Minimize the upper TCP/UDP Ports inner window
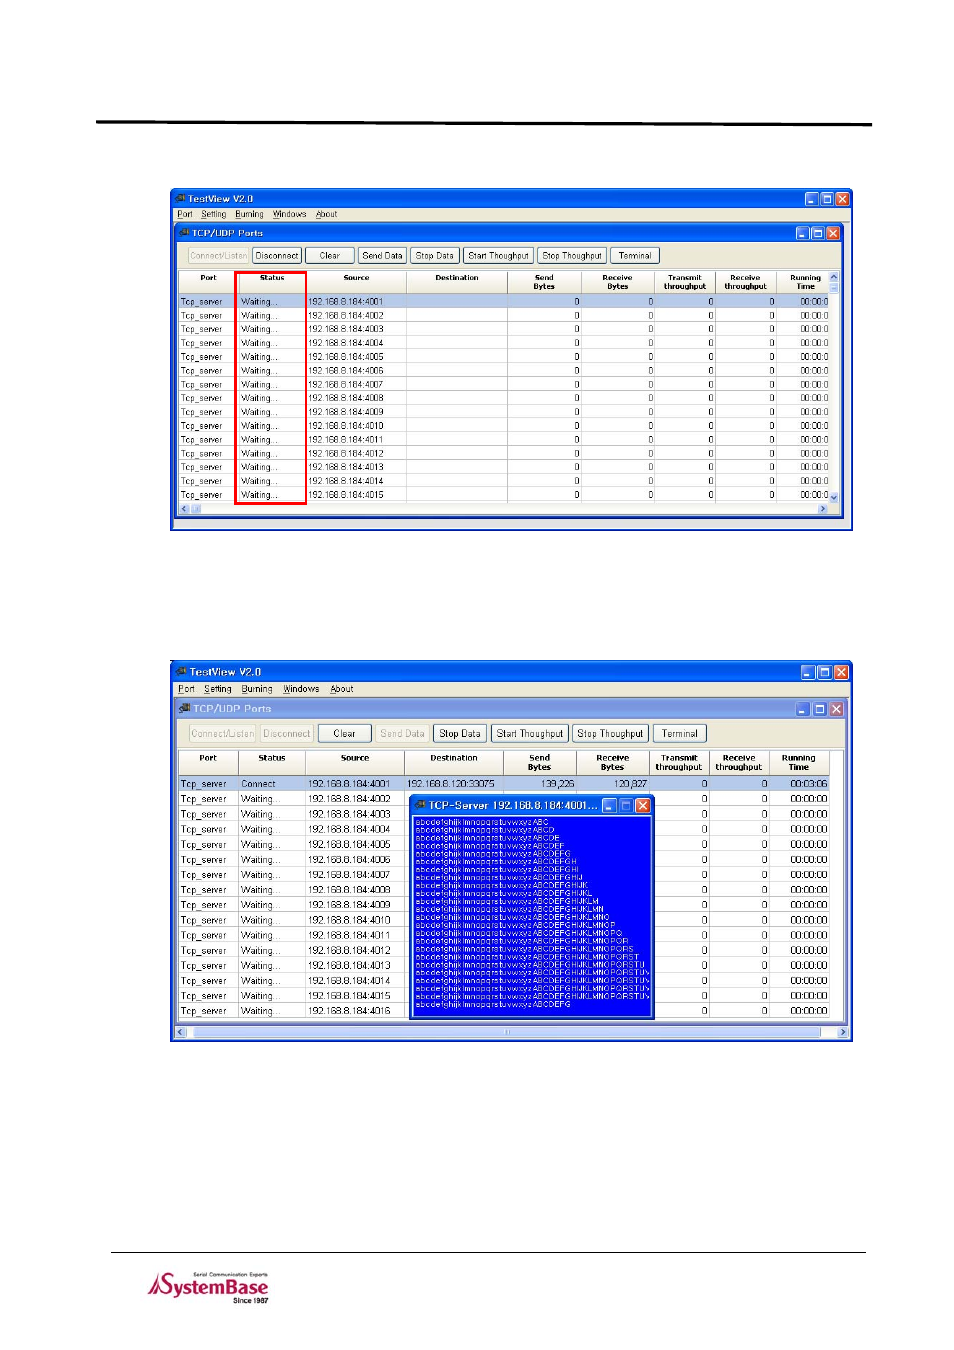This screenshot has height=1350, width=954. (802, 233)
